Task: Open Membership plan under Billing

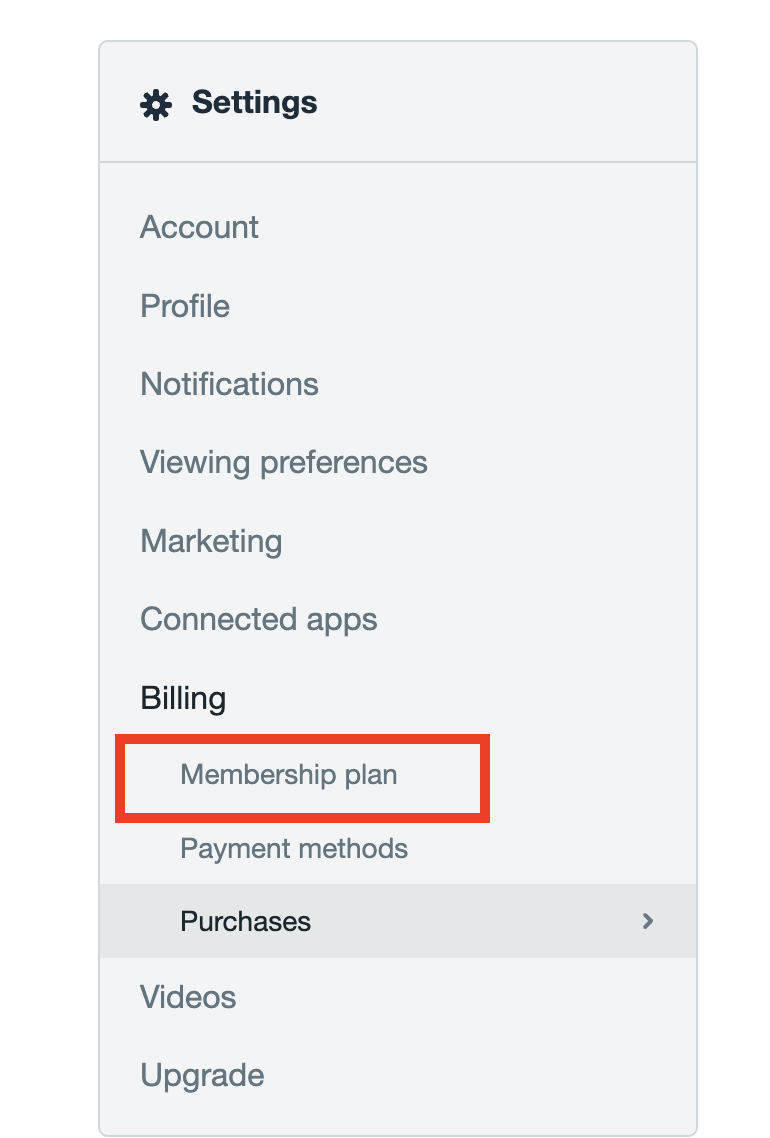Action: [x=289, y=775]
